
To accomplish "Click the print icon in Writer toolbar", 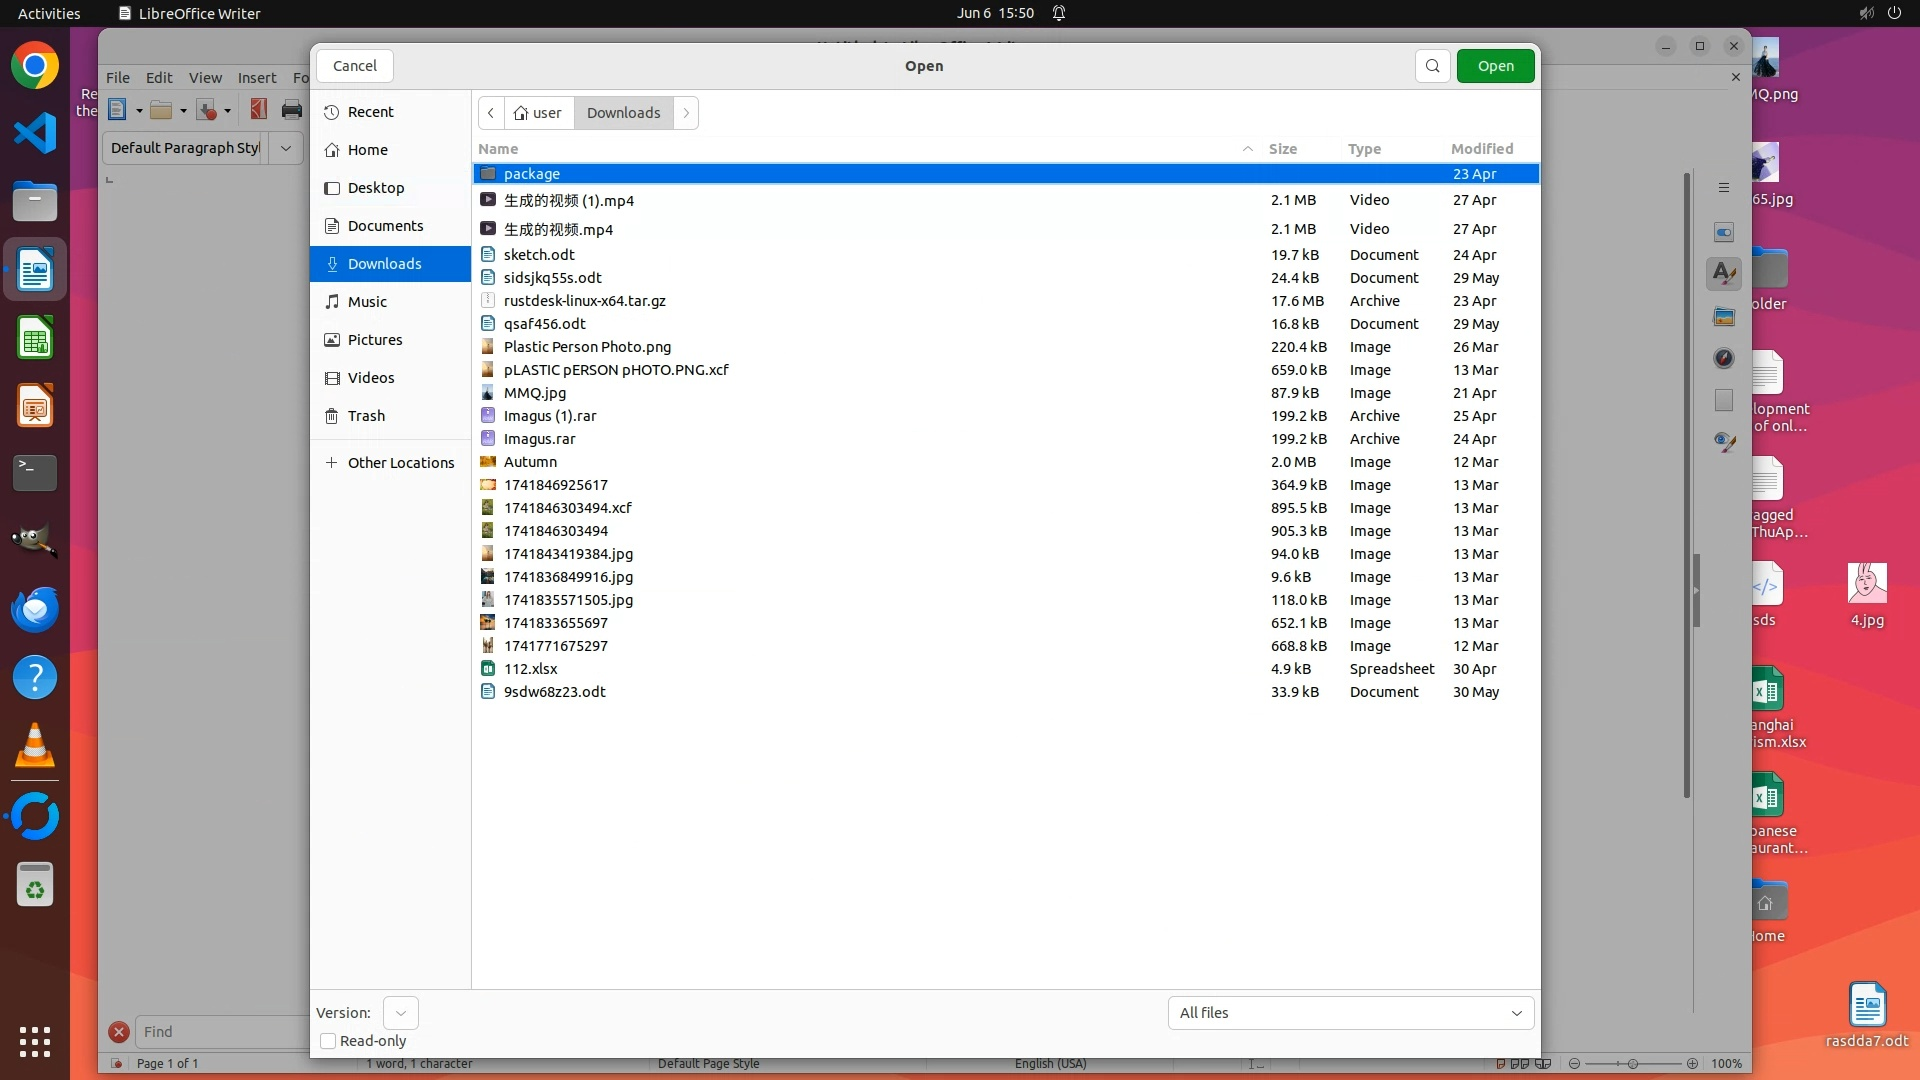I will 292,110.
